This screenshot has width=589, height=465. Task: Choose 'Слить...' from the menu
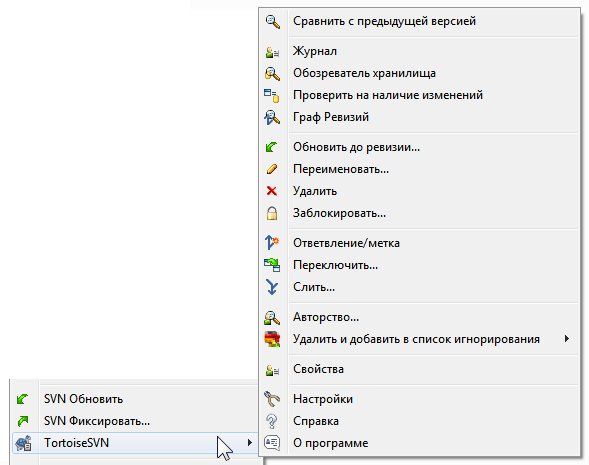[419, 287]
